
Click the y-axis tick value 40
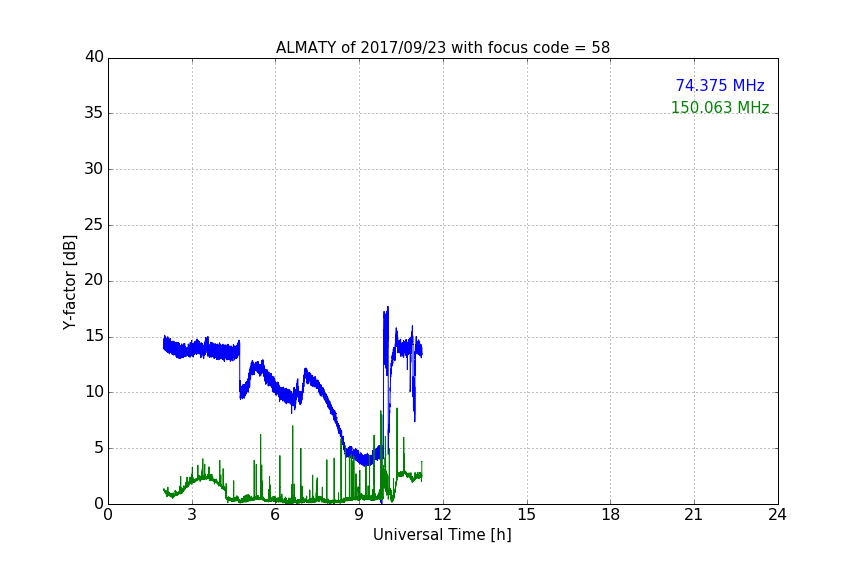[94, 57]
